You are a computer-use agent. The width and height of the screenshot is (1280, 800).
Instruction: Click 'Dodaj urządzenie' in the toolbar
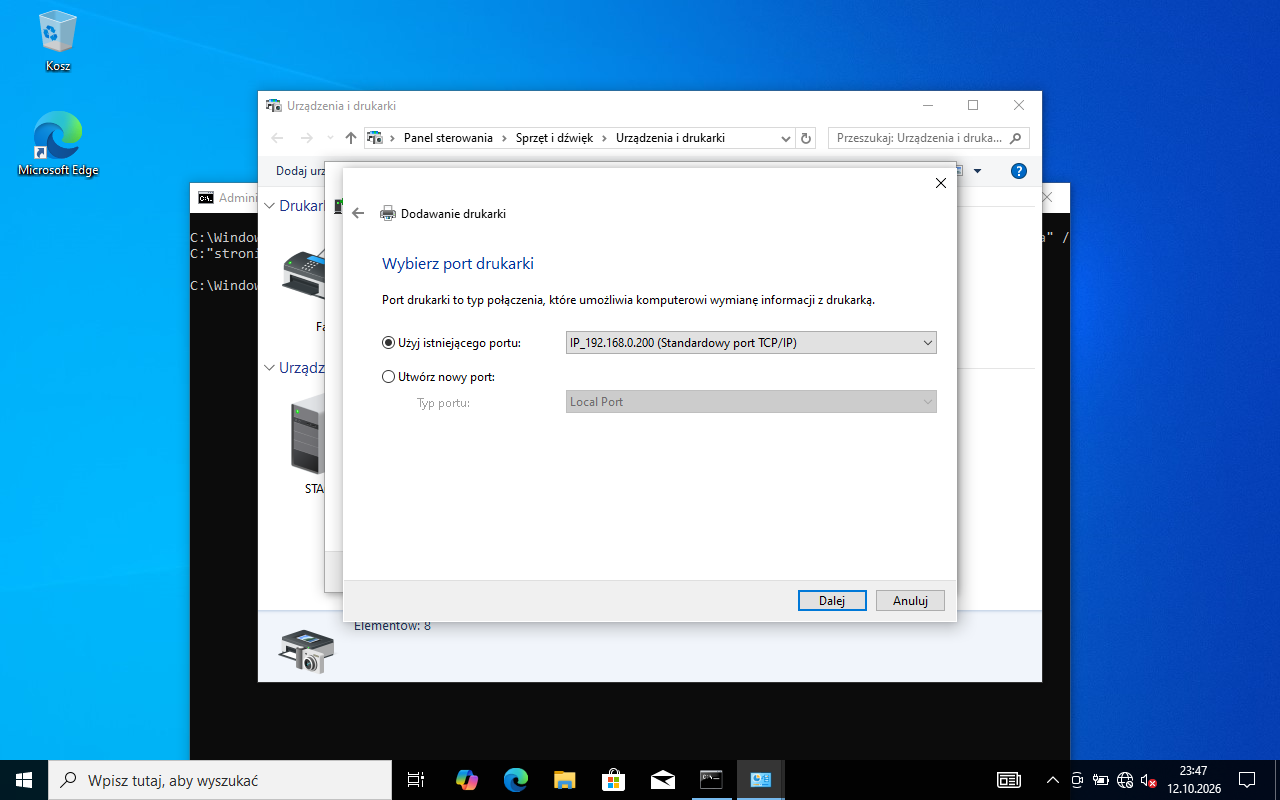pyautogui.click(x=301, y=171)
